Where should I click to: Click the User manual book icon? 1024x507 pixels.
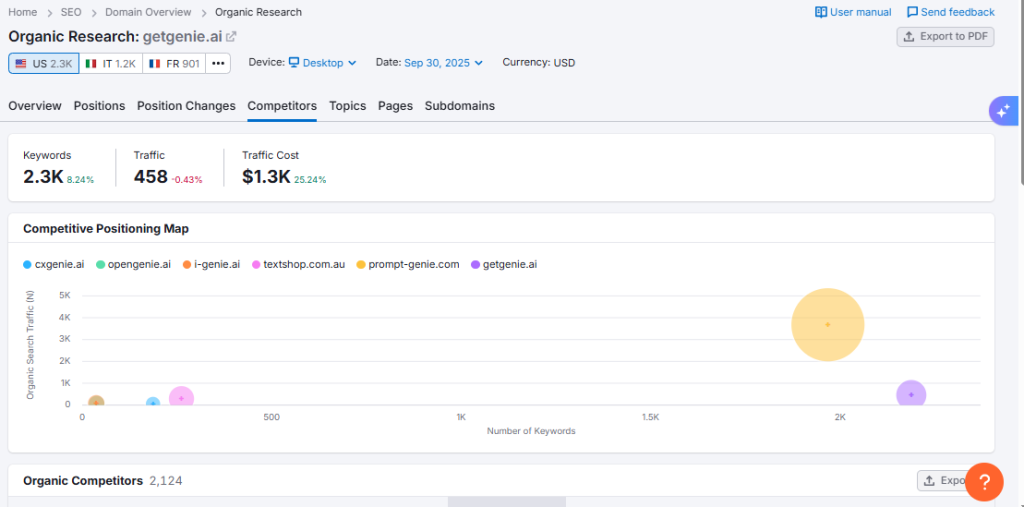click(821, 12)
